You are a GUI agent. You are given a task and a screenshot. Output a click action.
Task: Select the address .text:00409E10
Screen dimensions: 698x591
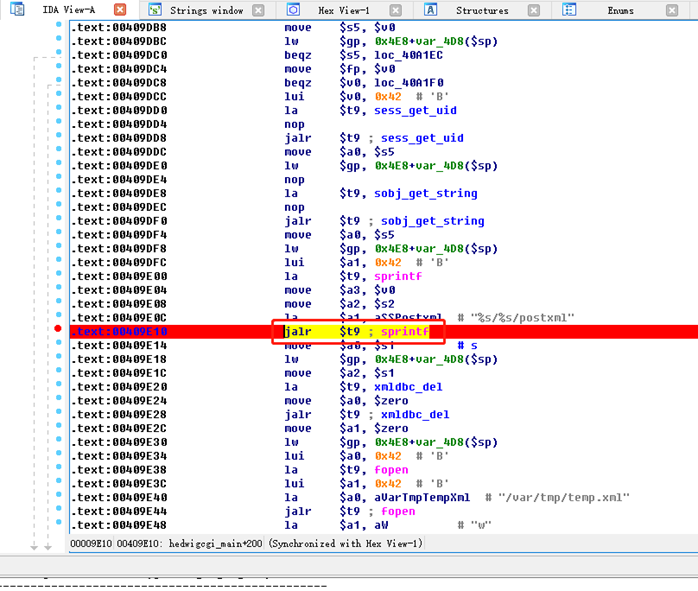coord(119,332)
